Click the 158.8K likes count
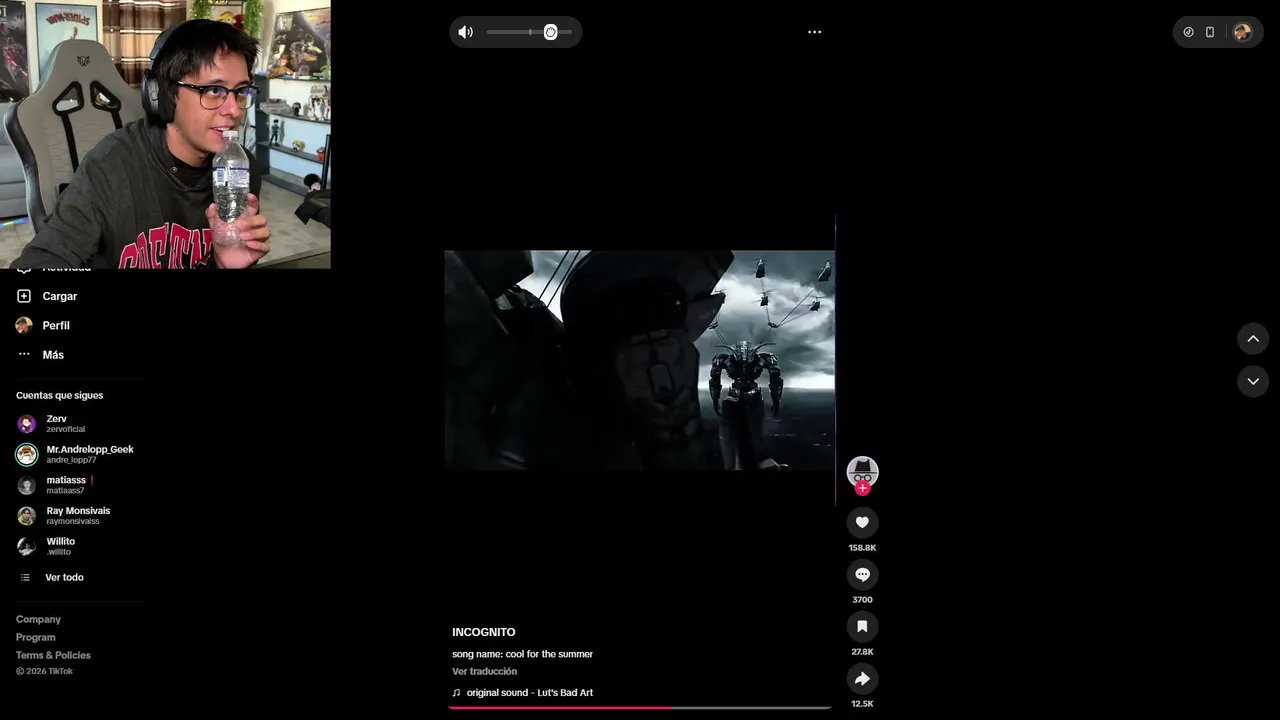This screenshot has height=720, width=1280. point(862,548)
